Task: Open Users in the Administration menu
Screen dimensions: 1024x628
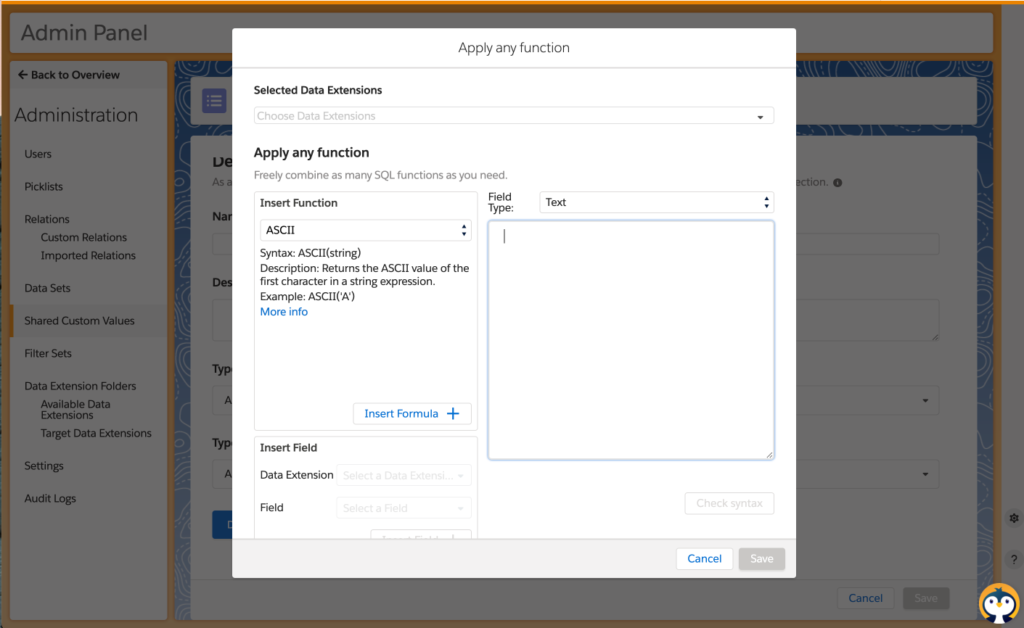Action: 38,154
